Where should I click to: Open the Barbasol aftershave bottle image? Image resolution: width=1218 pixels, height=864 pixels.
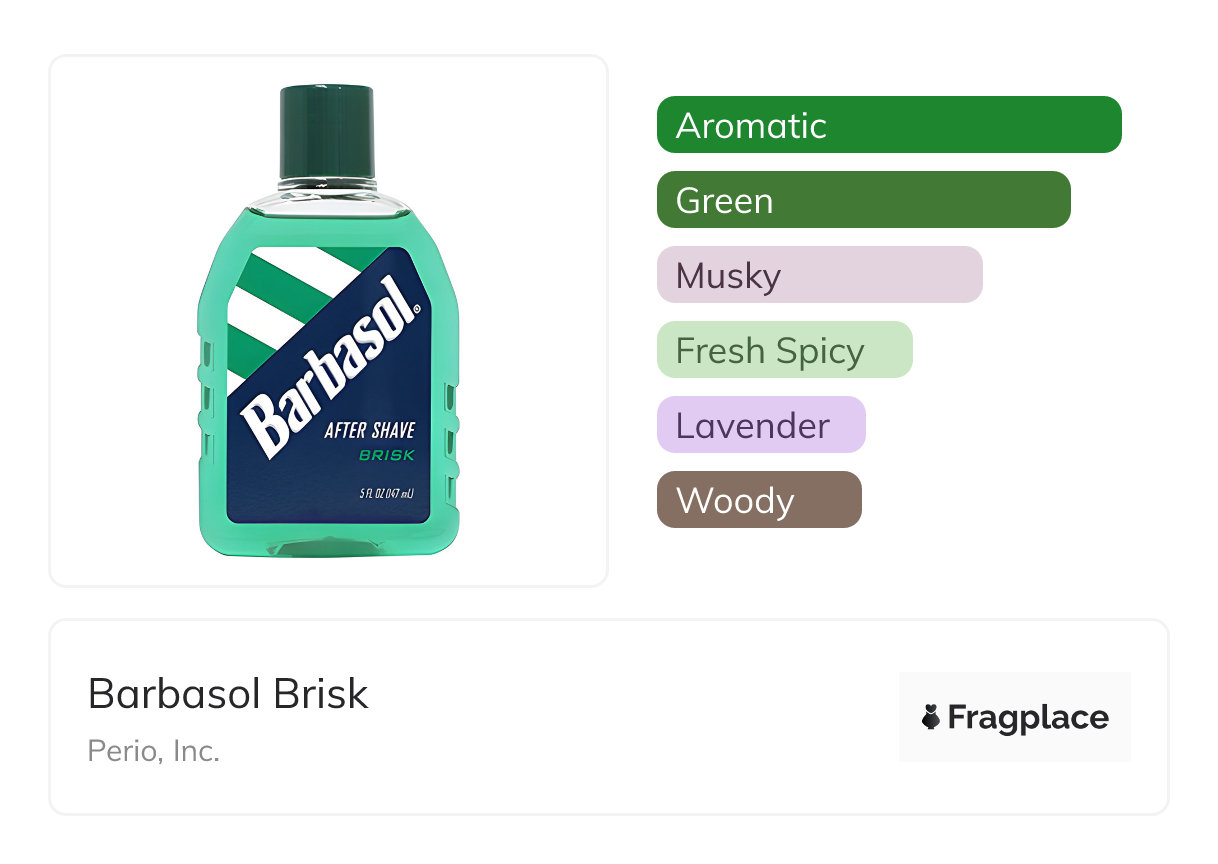[x=328, y=320]
